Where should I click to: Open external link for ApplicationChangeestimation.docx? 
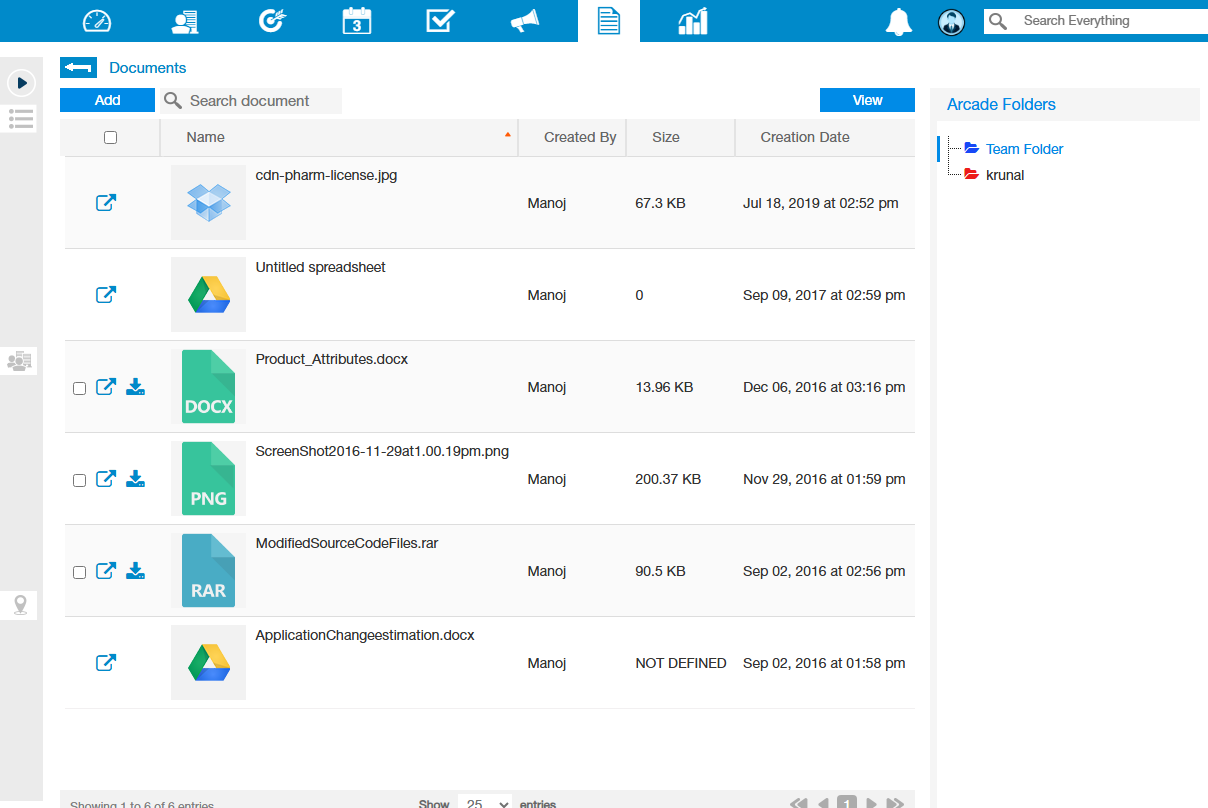pos(105,663)
